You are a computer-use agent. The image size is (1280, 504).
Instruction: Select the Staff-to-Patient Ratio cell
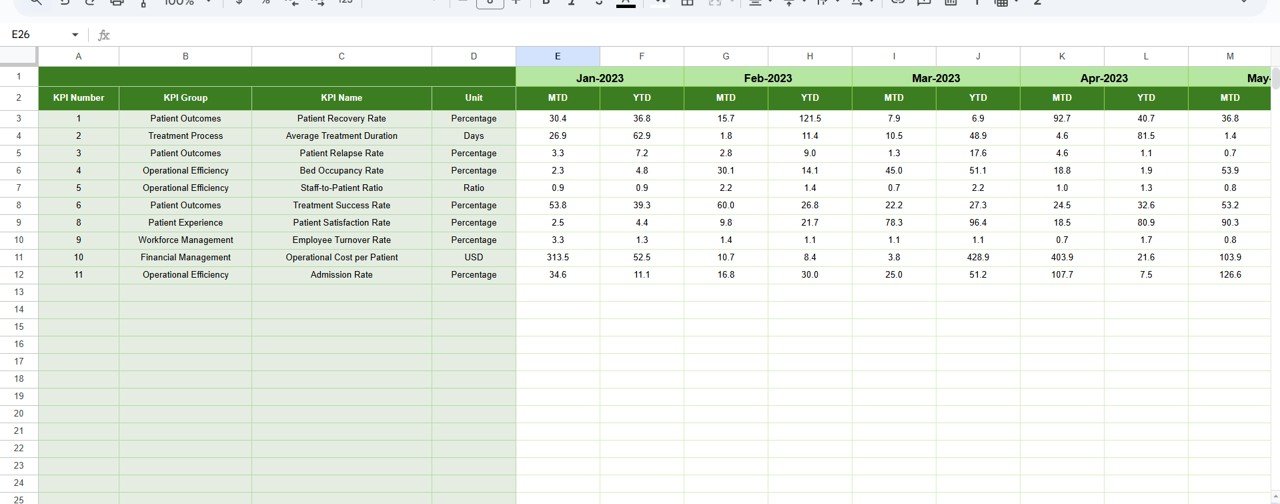click(x=342, y=188)
